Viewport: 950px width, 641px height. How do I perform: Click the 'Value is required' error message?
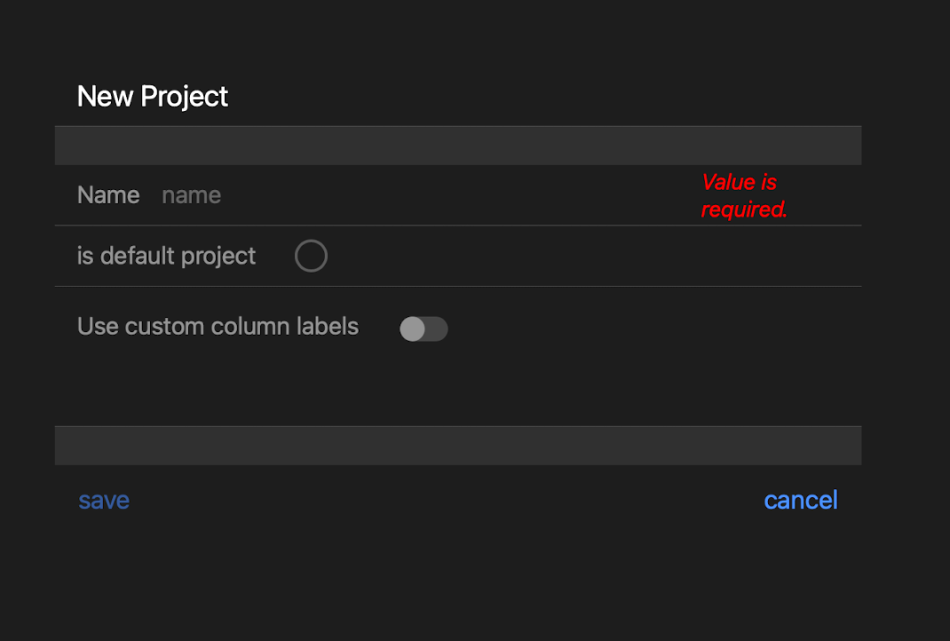point(744,196)
